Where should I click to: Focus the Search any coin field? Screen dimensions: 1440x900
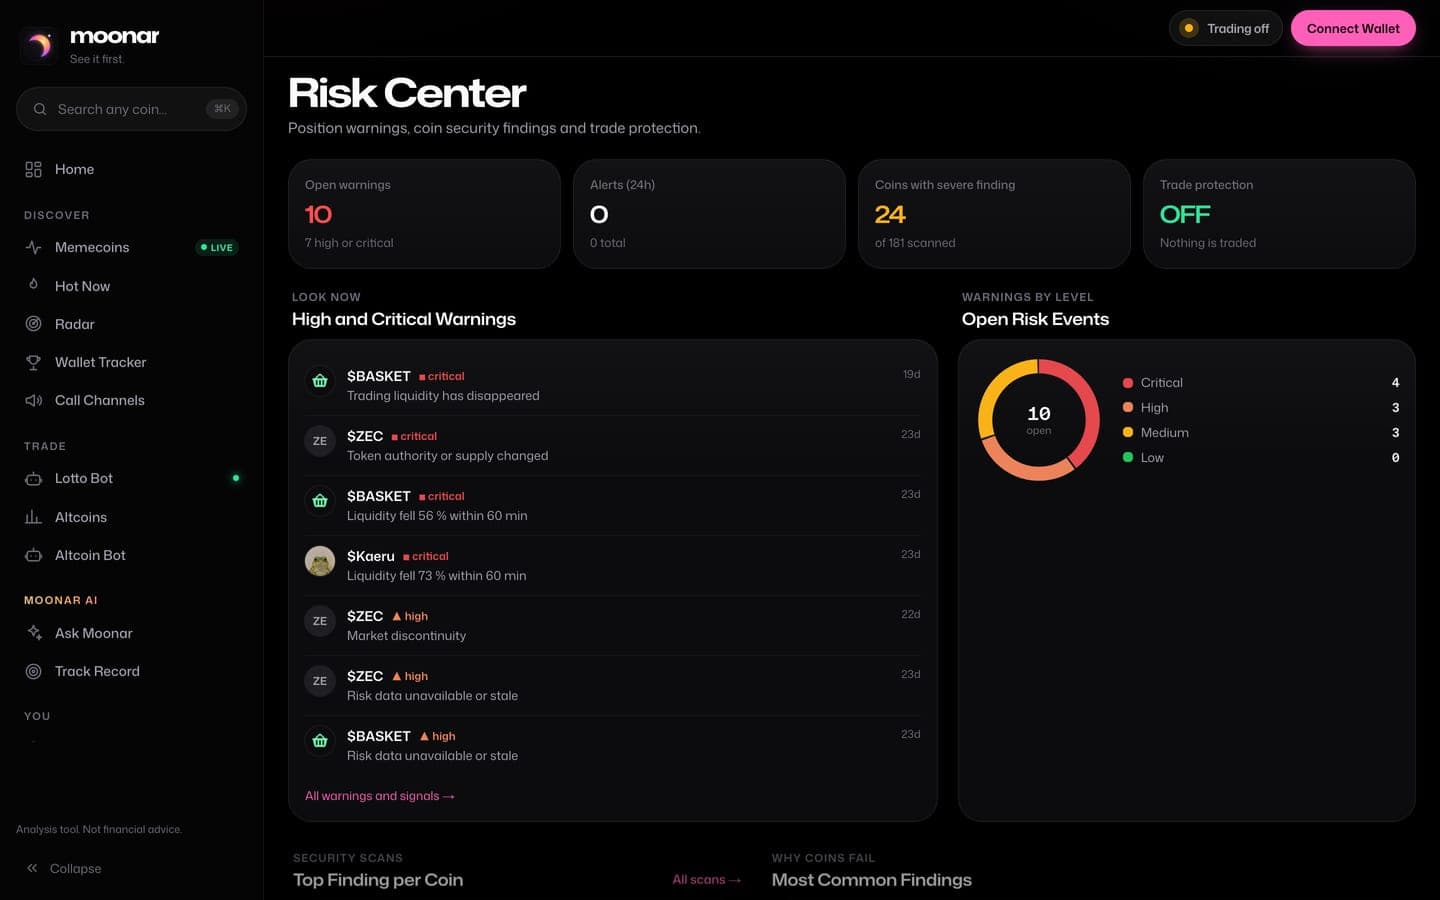point(131,109)
